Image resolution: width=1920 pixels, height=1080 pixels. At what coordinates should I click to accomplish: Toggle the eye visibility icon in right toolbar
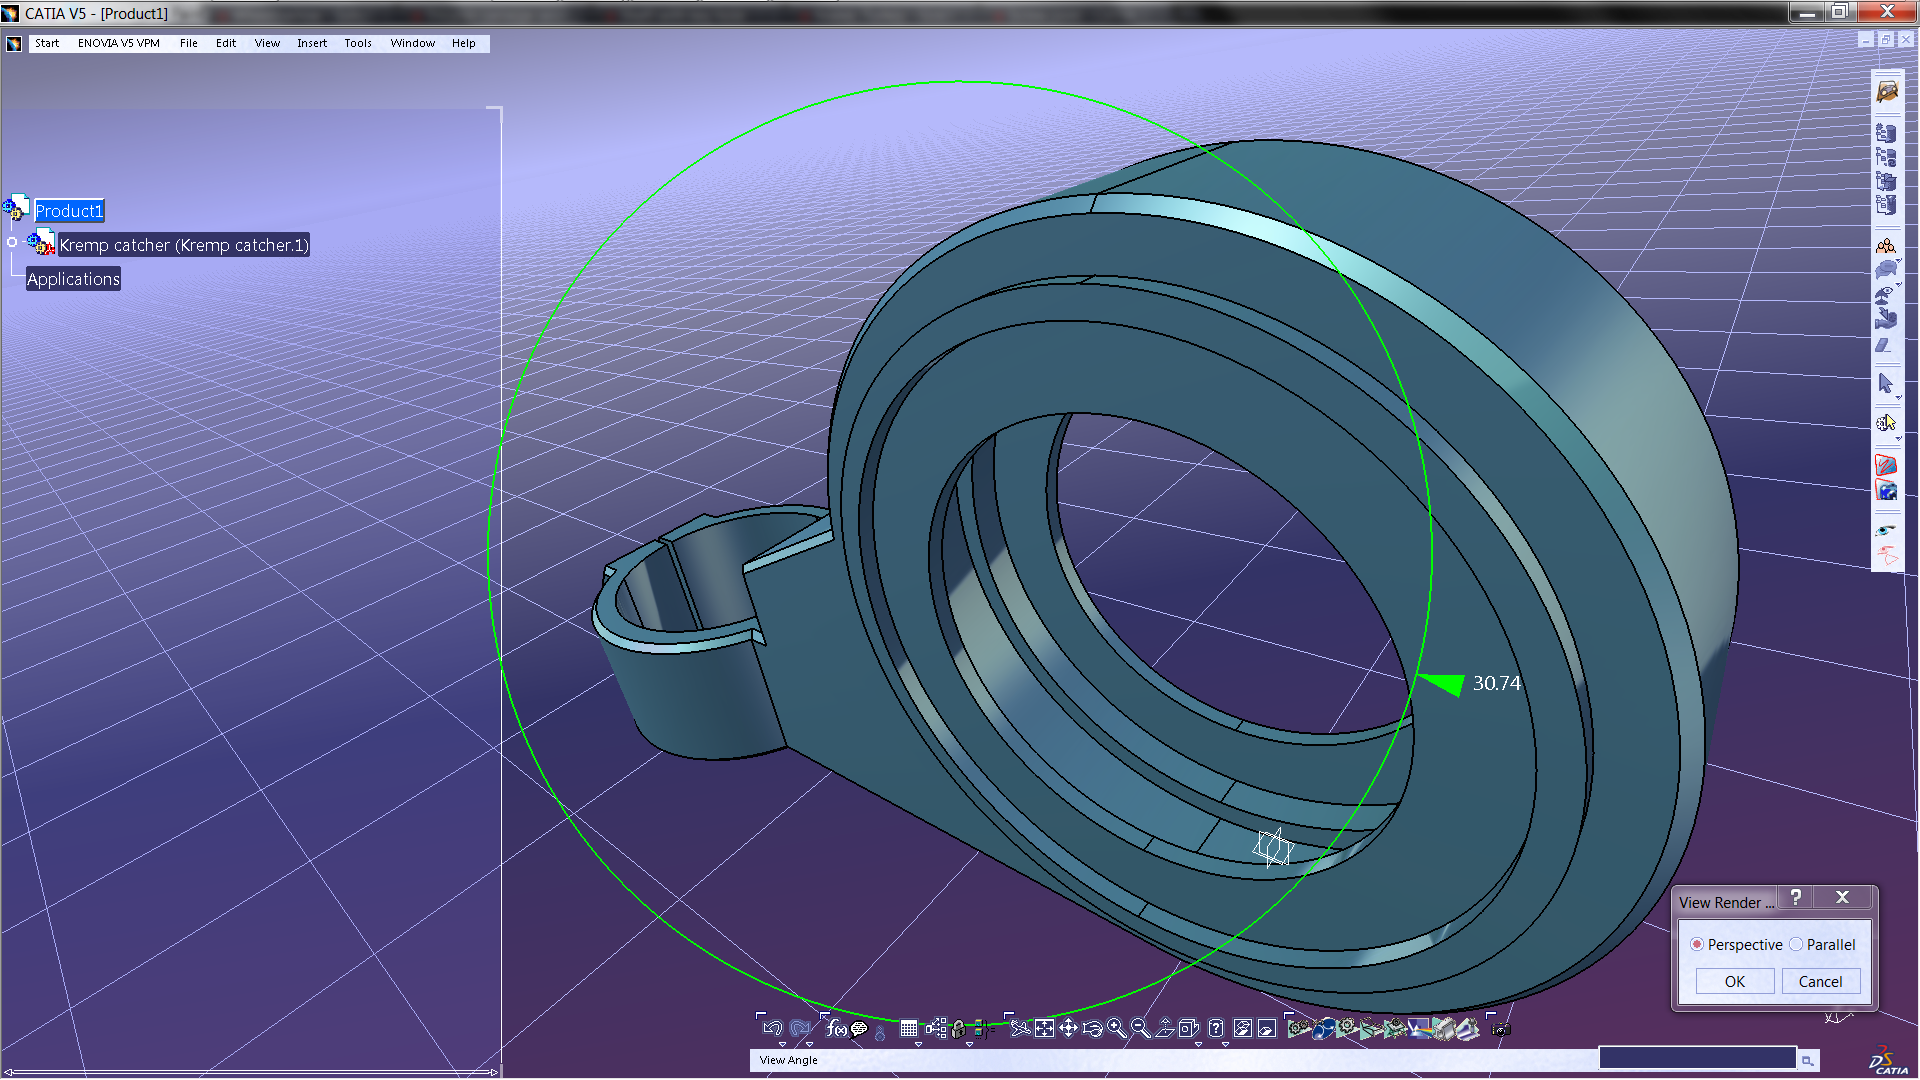1886,530
